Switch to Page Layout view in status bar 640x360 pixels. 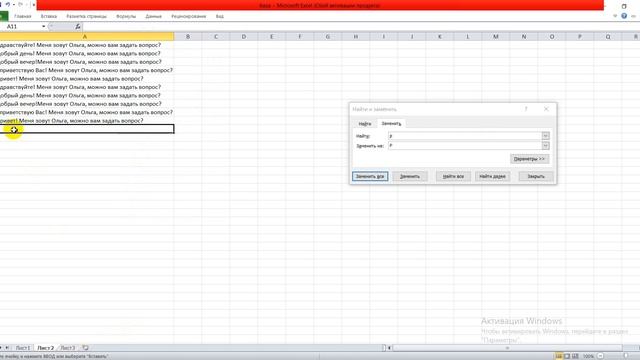click(567, 356)
